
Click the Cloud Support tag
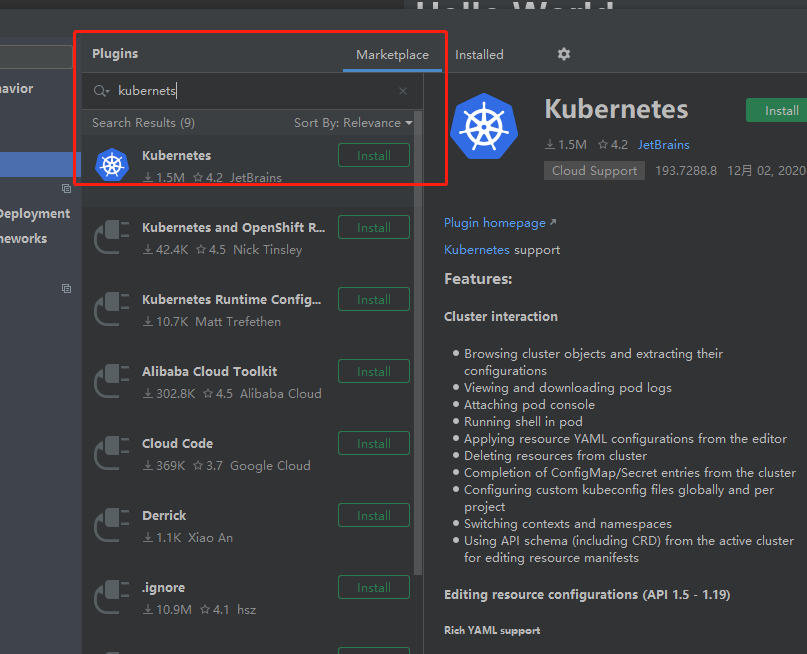tap(594, 171)
